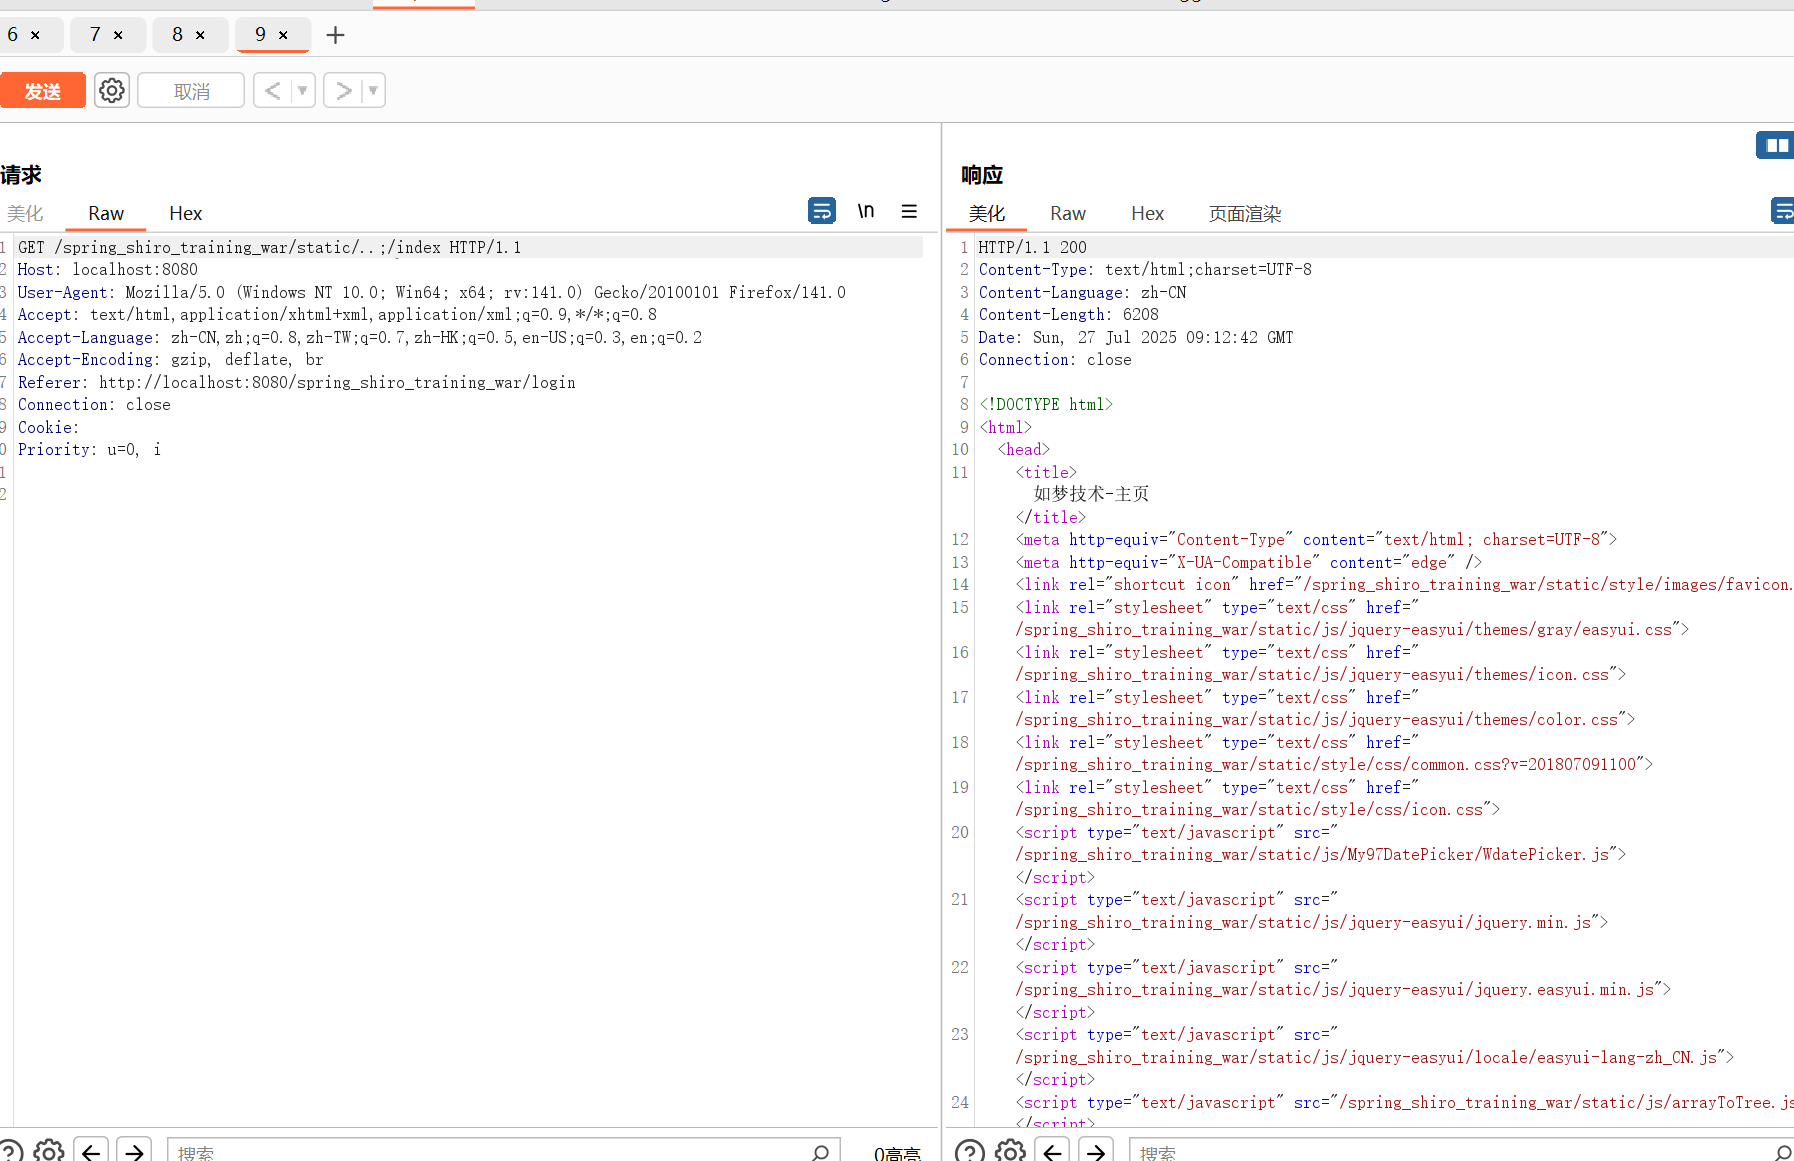The height and width of the screenshot is (1161, 1794).
Task: Go to next request with > history arrow
Action: pos(343,91)
